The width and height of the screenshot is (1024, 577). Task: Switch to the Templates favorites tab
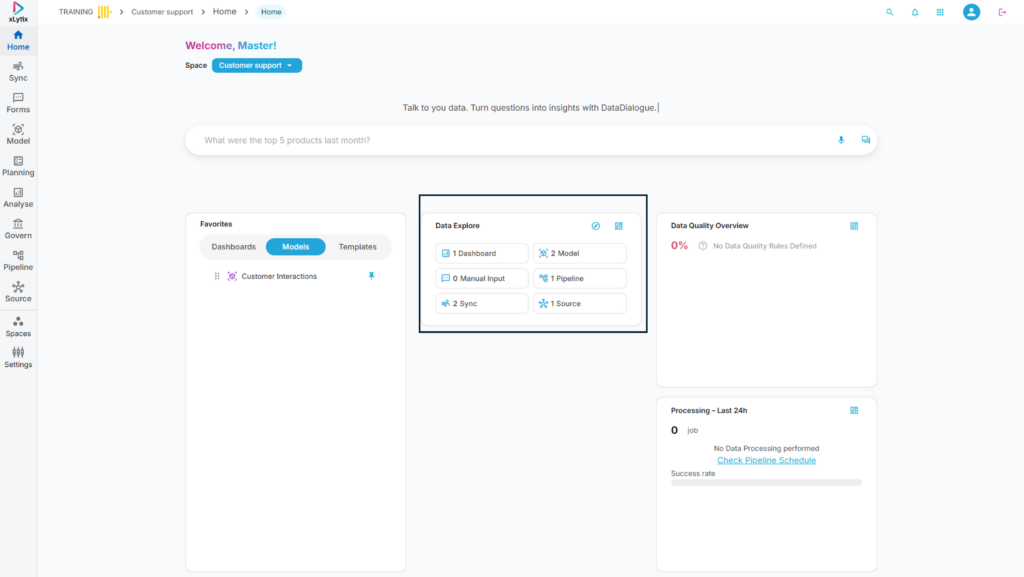[x=357, y=247]
